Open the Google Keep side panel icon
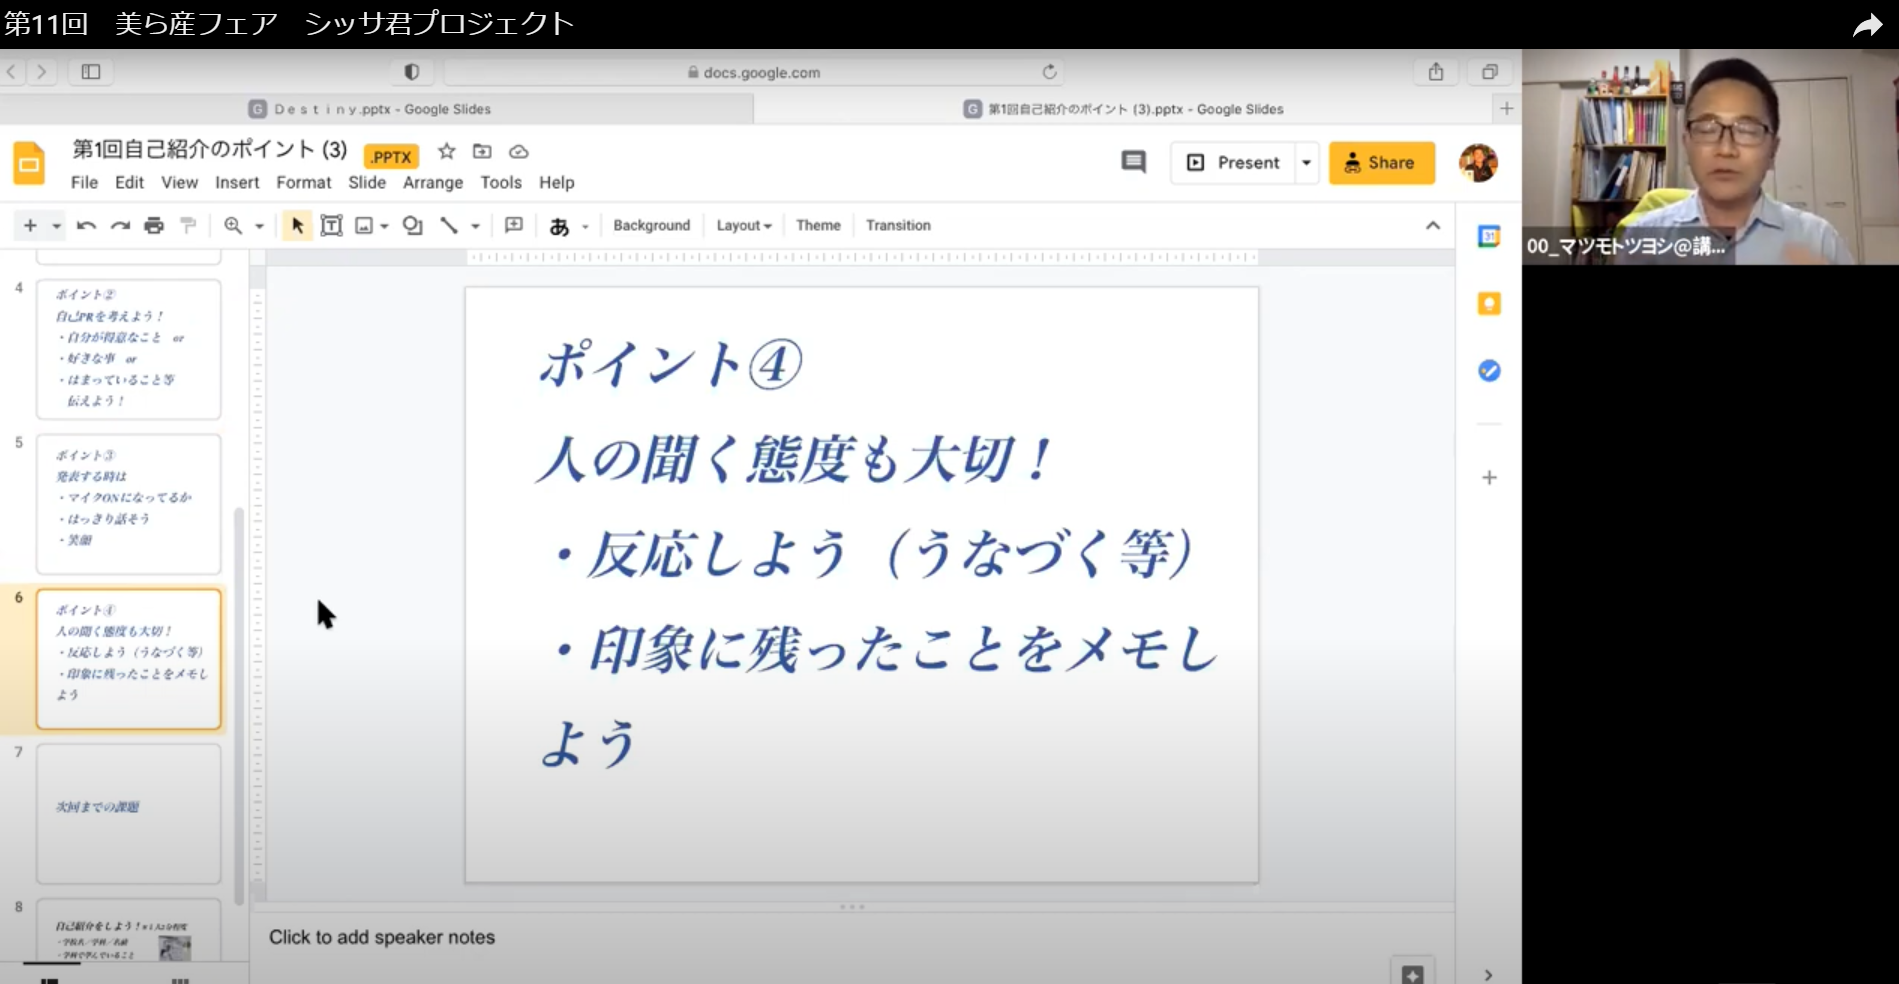The image size is (1899, 984). (1489, 304)
